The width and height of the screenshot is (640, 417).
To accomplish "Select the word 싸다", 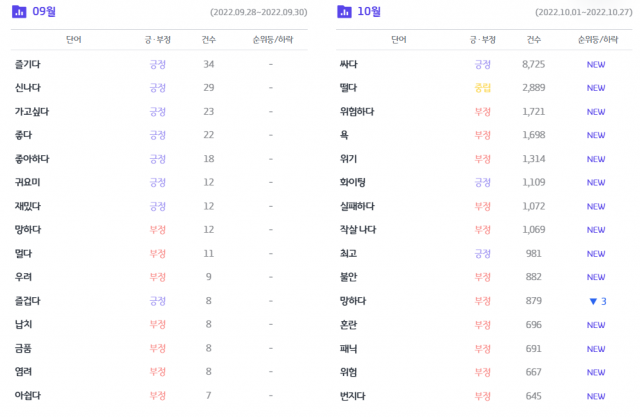I will click(x=349, y=64).
